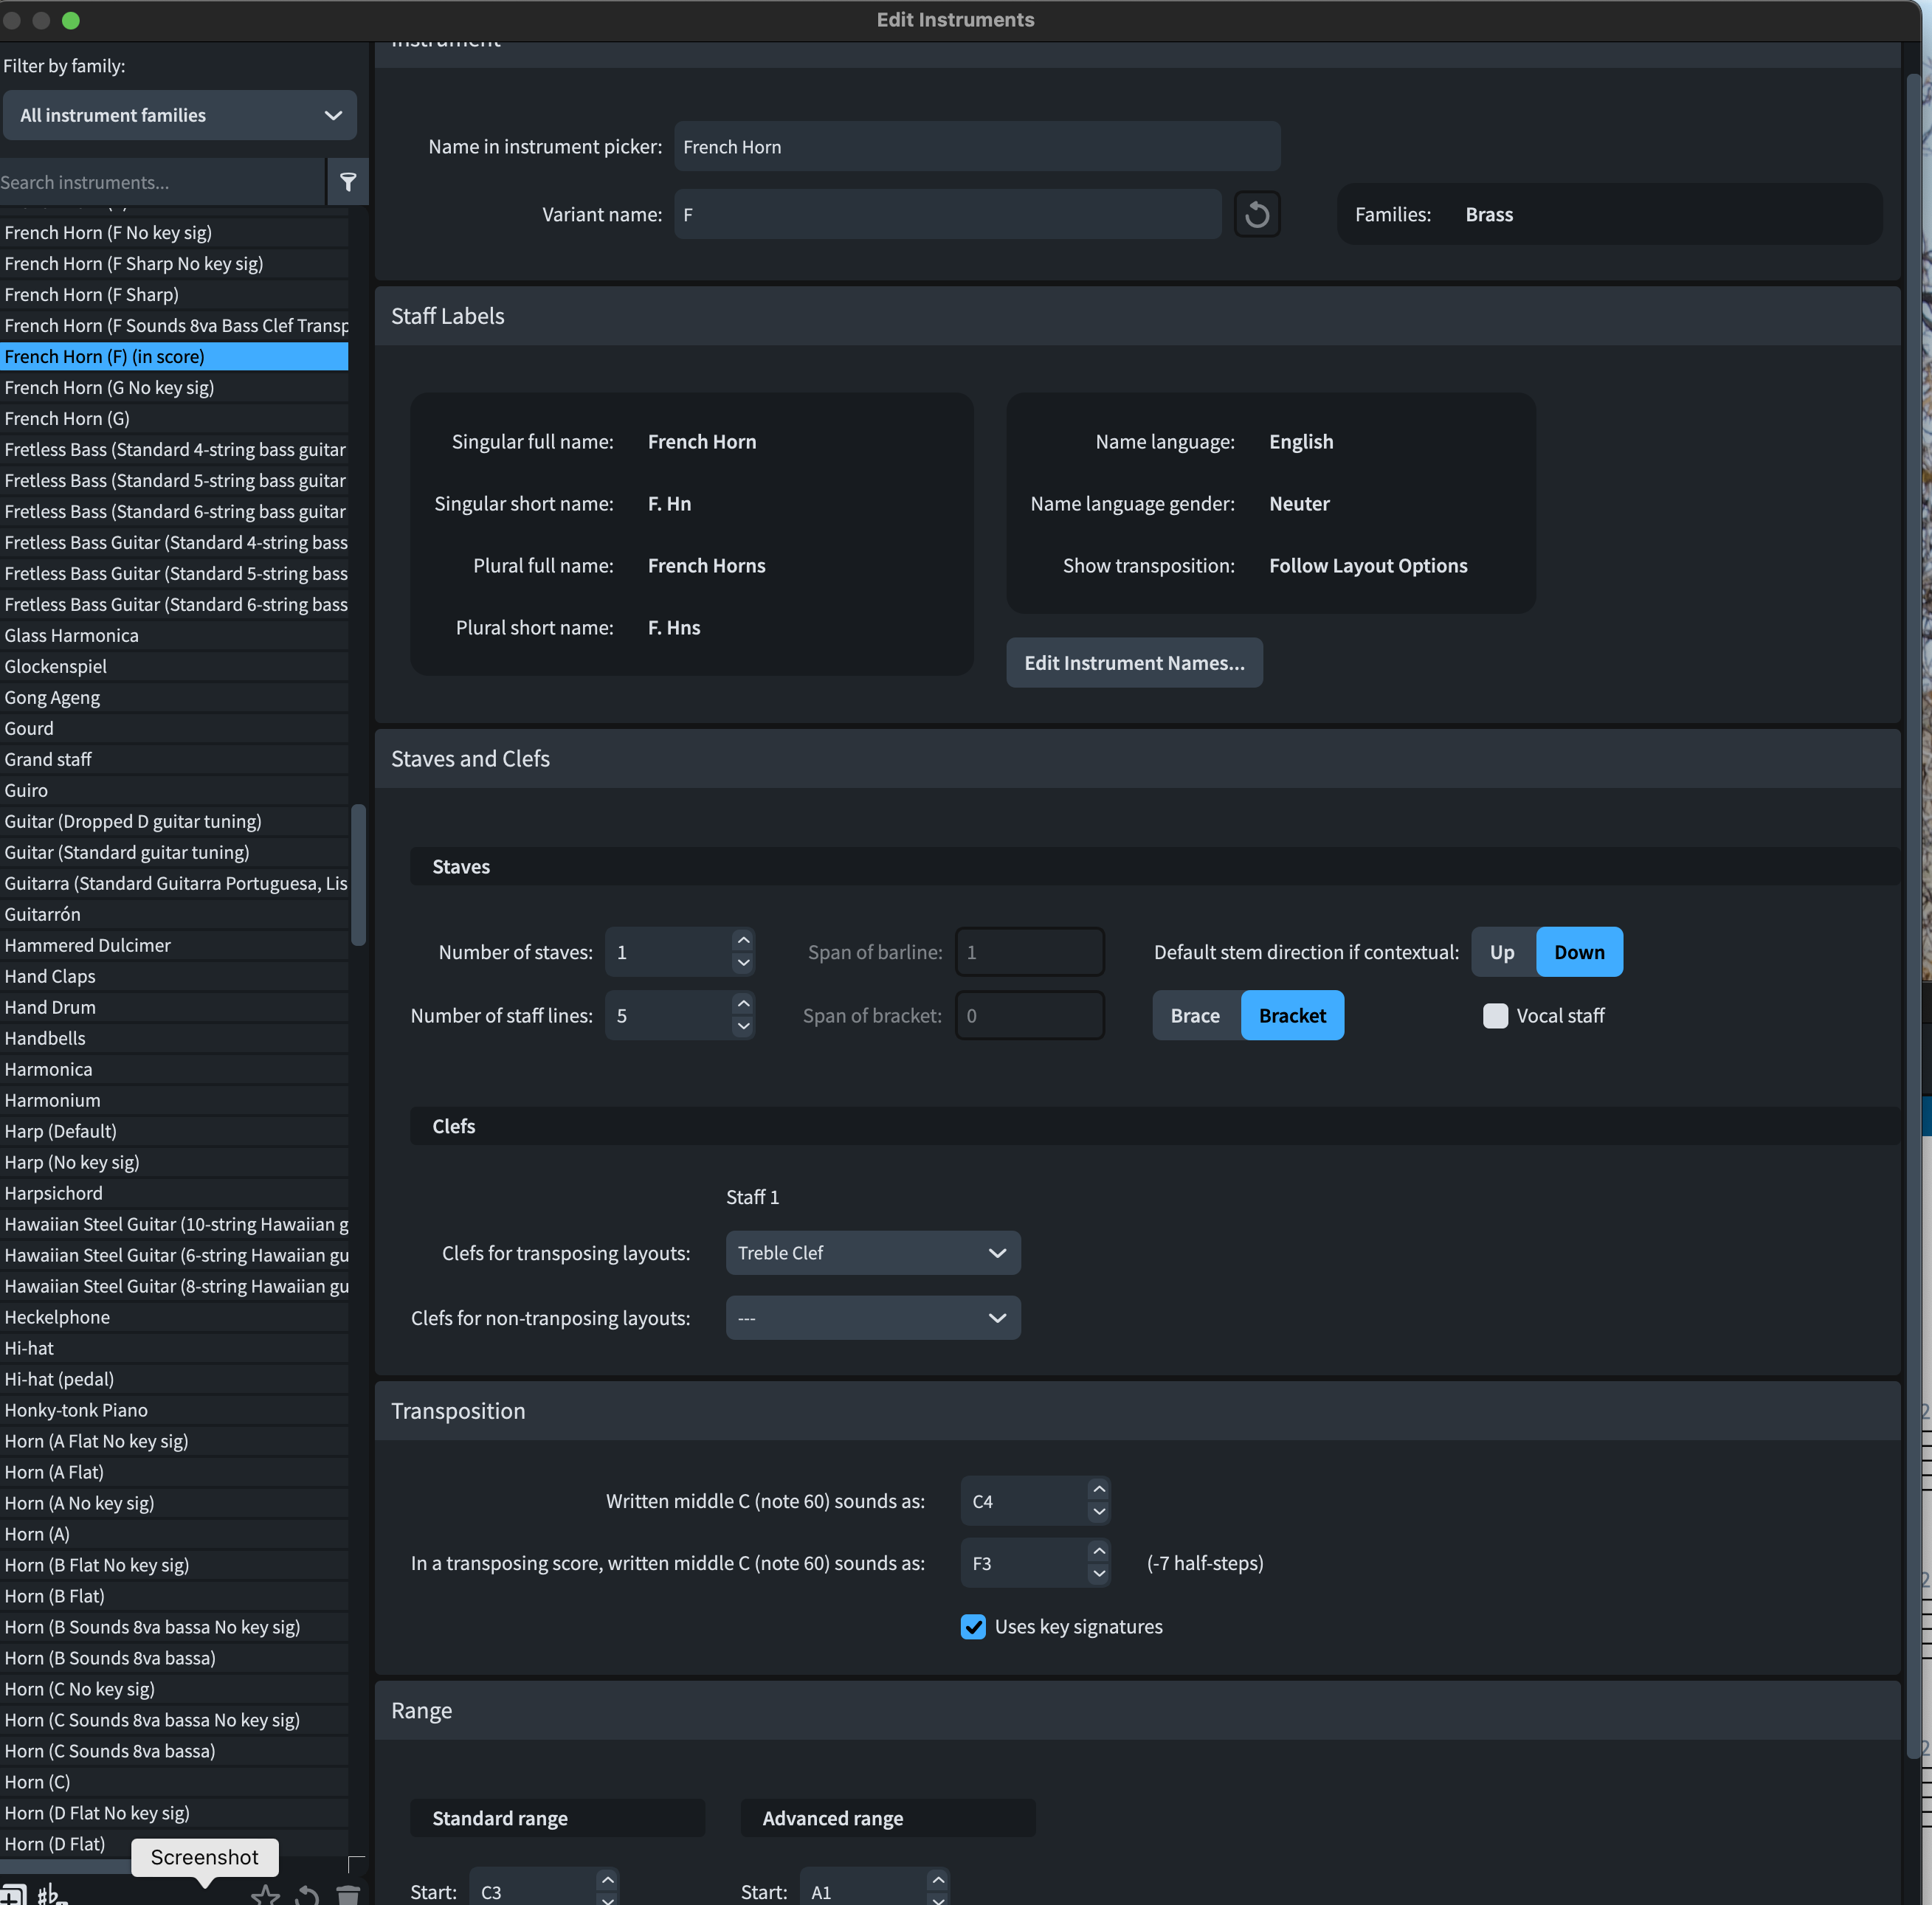Click the sharp-flat transposition instrument icon
1932x1905 pixels.
point(52,1894)
